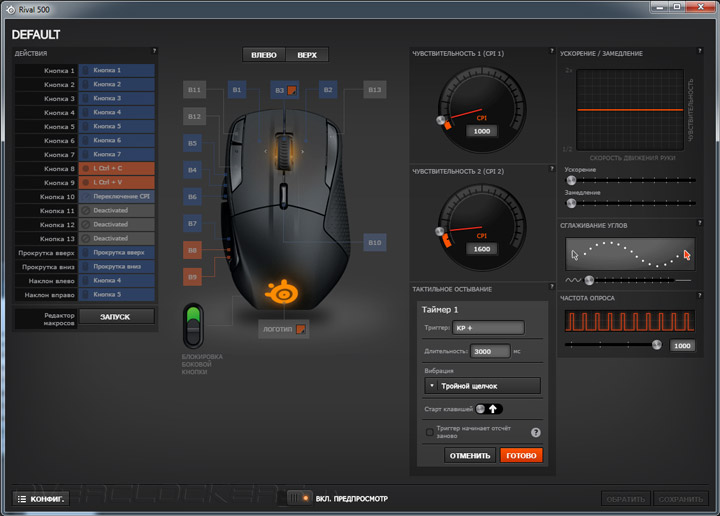
Task: Click the CPI 2 dial knob
Action: (440, 231)
